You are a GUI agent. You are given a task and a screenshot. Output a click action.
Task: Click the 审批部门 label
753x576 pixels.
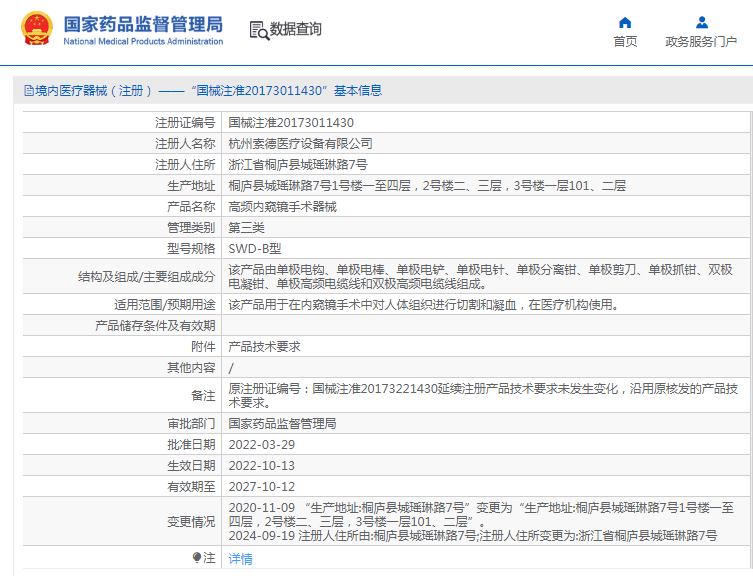[x=191, y=424]
